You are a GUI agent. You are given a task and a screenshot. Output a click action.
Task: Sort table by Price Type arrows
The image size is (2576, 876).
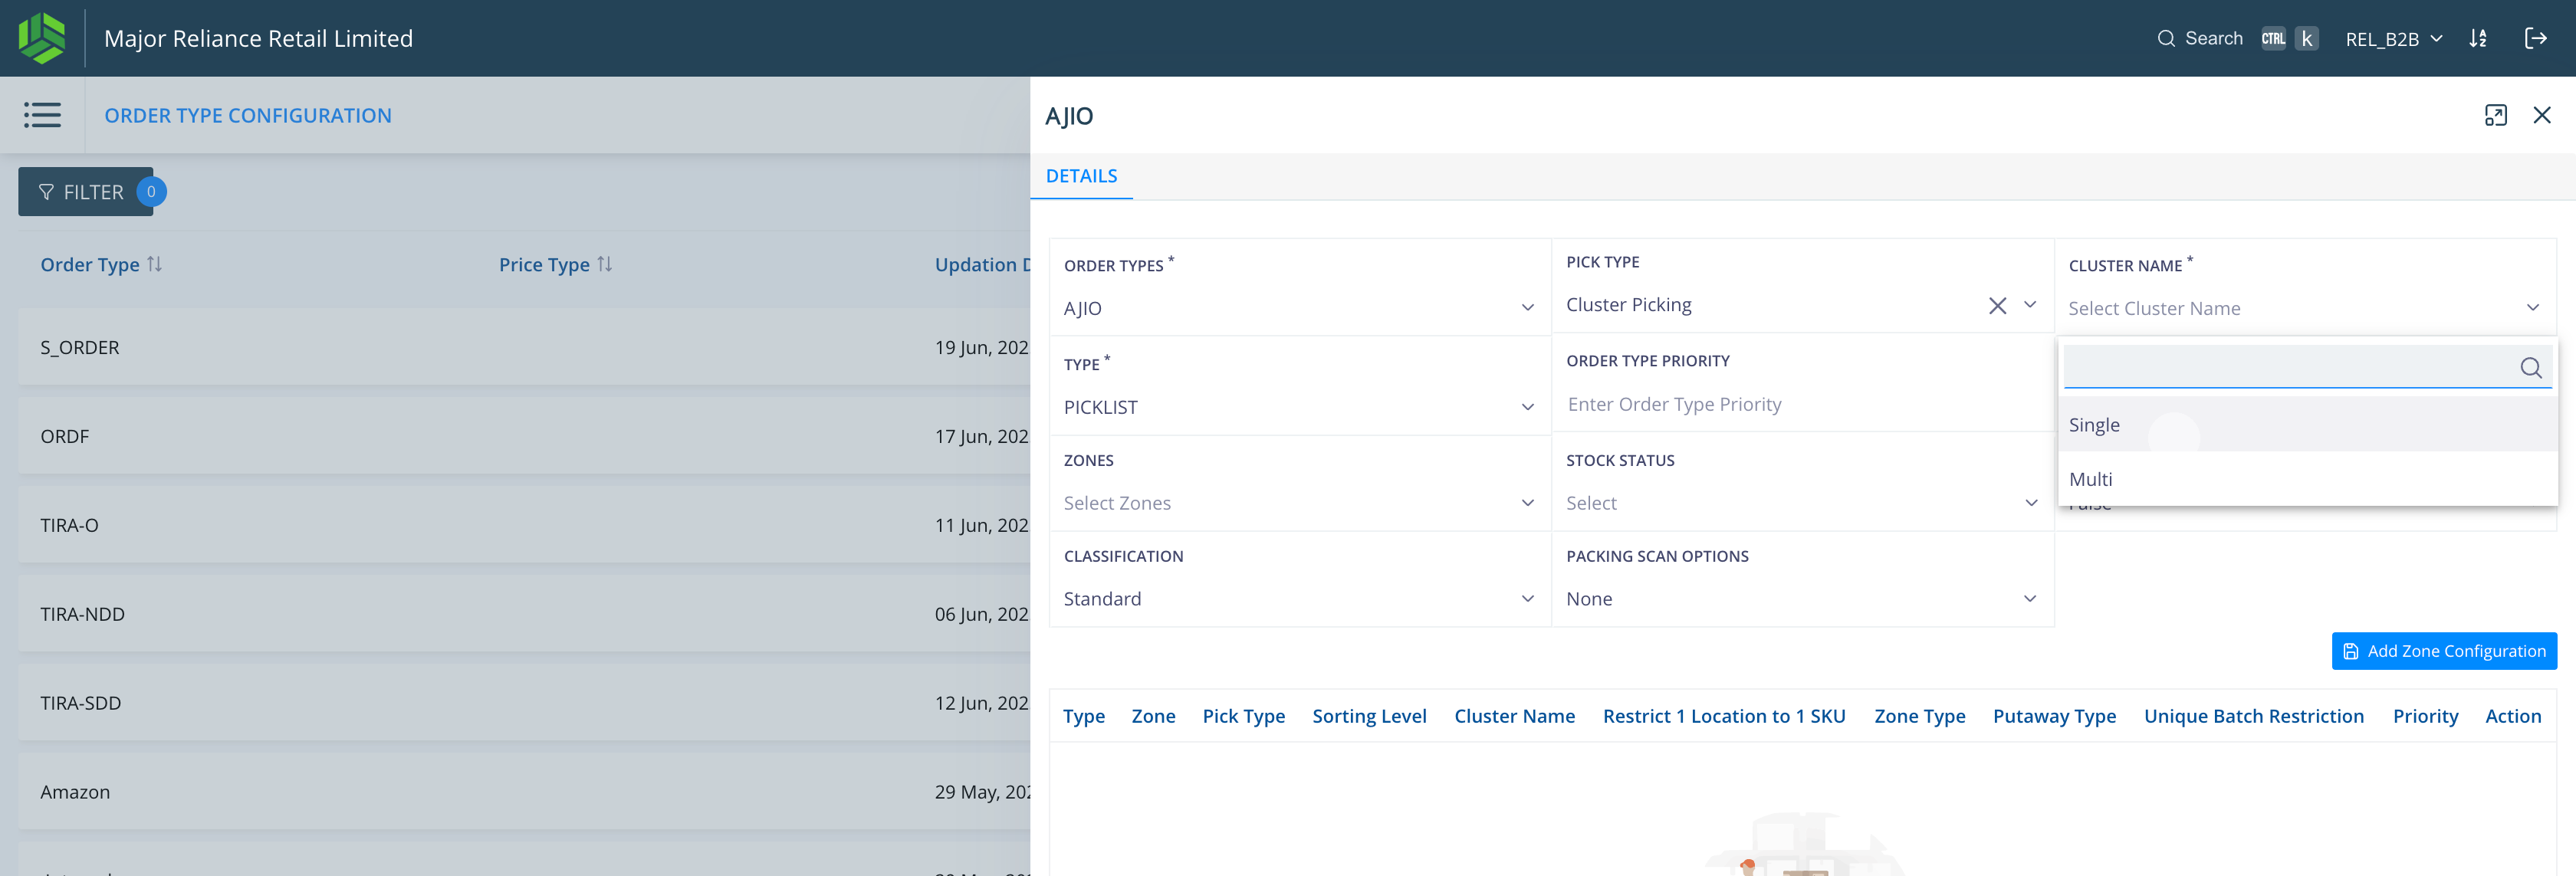[605, 264]
